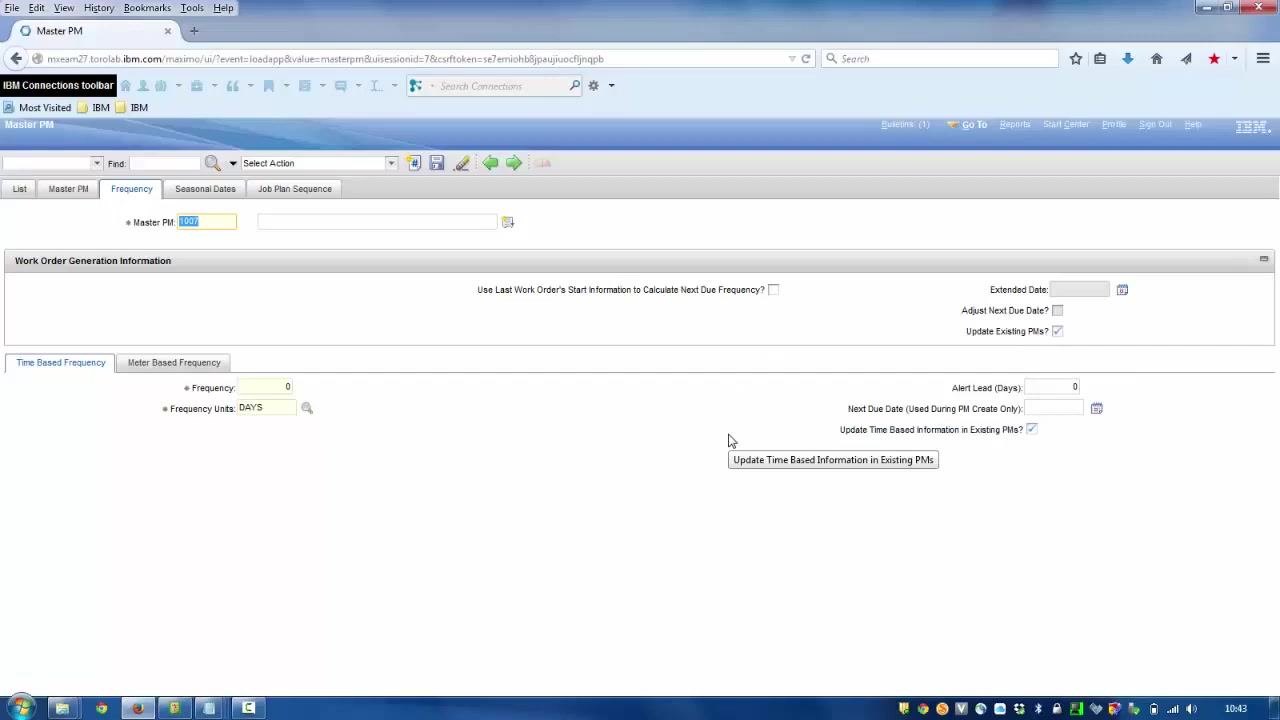Click the Find text field
This screenshot has width=1280, height=720.
click(165, 163)
